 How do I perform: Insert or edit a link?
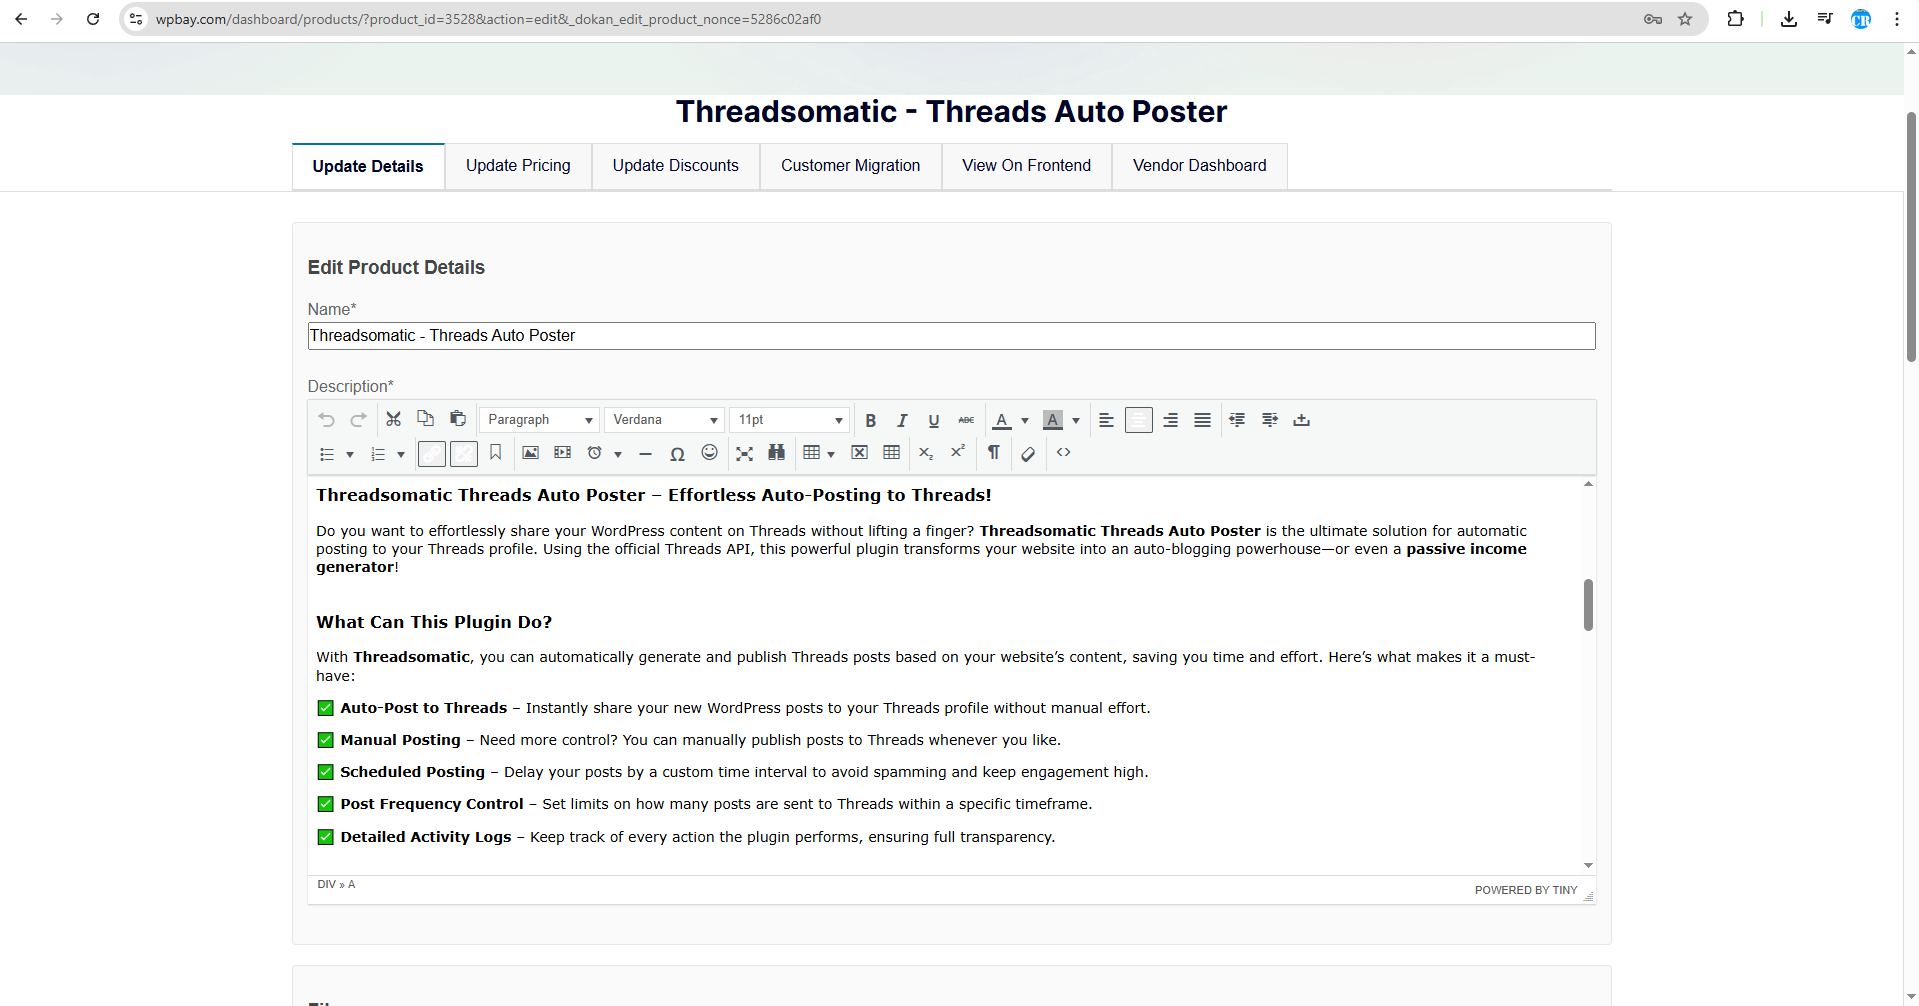tap(432, 454)
